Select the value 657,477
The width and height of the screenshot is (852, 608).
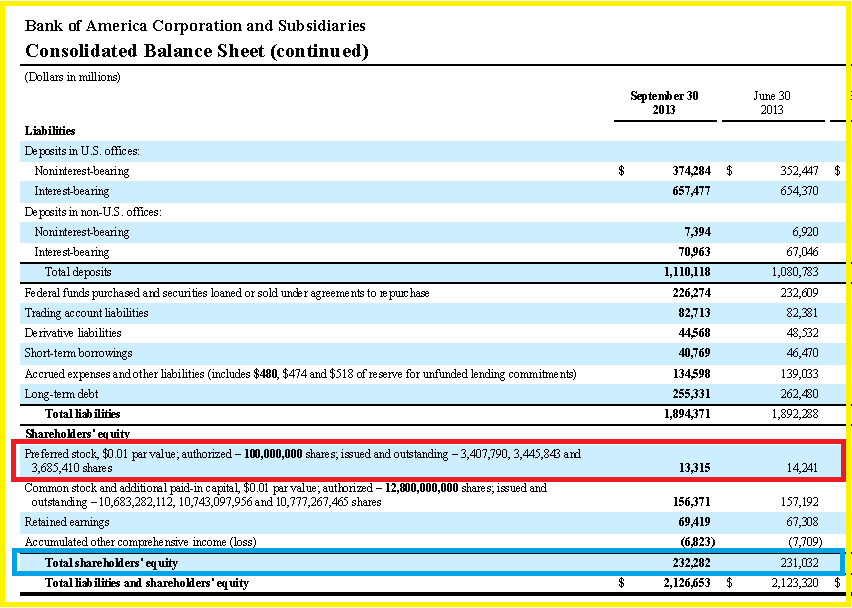click(x=691, y=191)
